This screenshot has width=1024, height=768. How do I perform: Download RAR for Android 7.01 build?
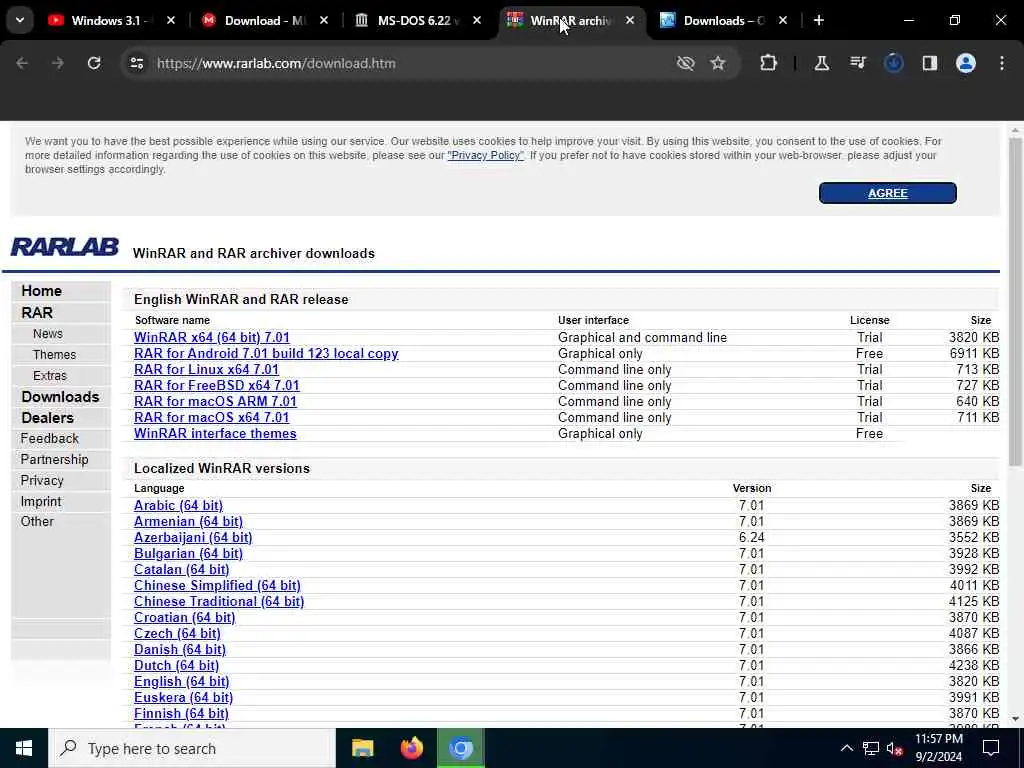tap(266, 354)
